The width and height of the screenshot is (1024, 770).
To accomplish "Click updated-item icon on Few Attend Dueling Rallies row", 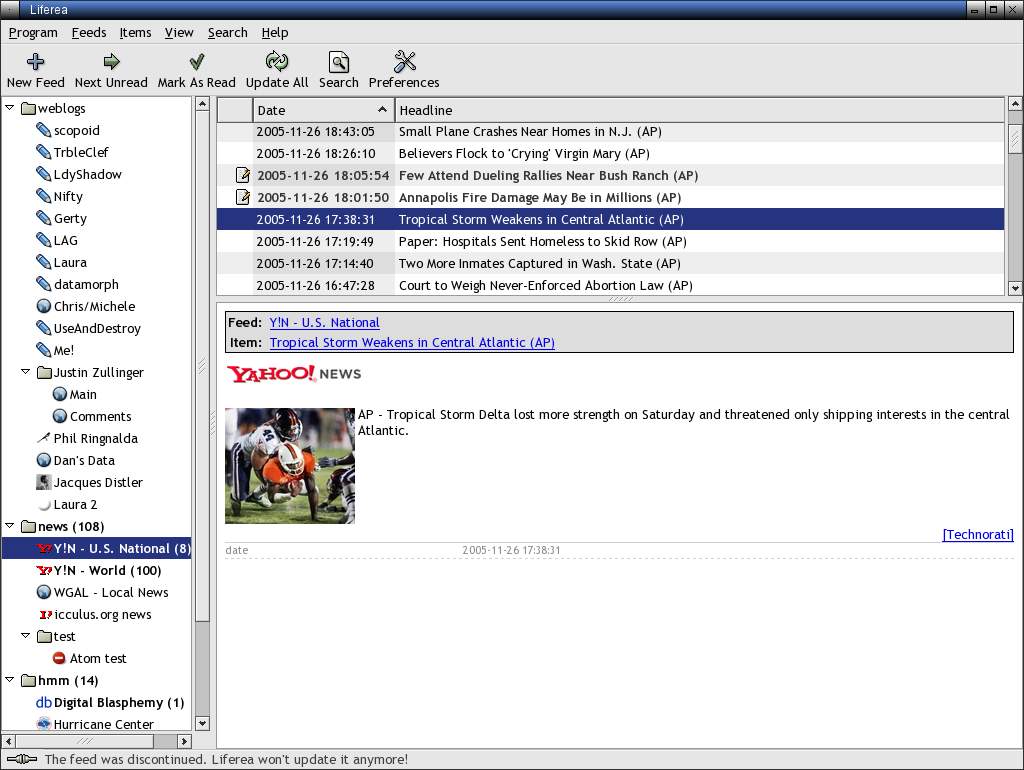I will [242, 175].
